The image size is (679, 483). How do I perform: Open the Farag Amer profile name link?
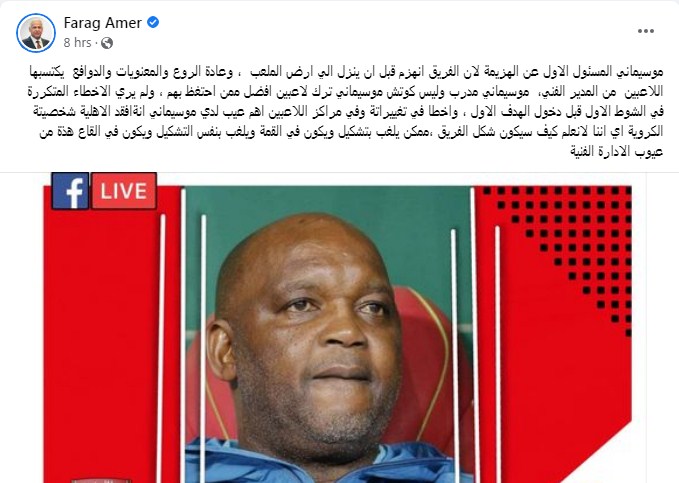(103, 23)
